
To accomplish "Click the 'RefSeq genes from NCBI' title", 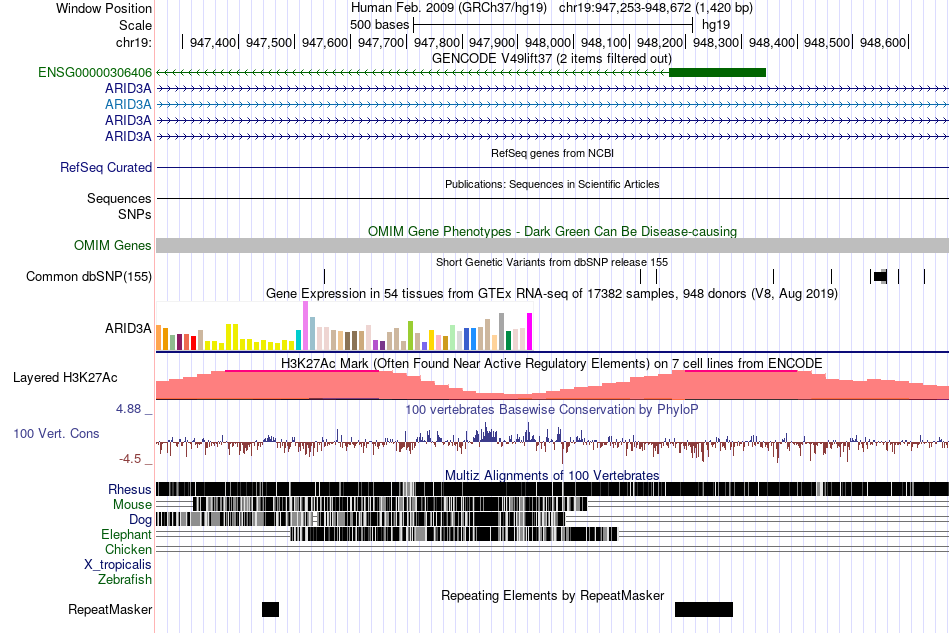I will click(552, 153).
